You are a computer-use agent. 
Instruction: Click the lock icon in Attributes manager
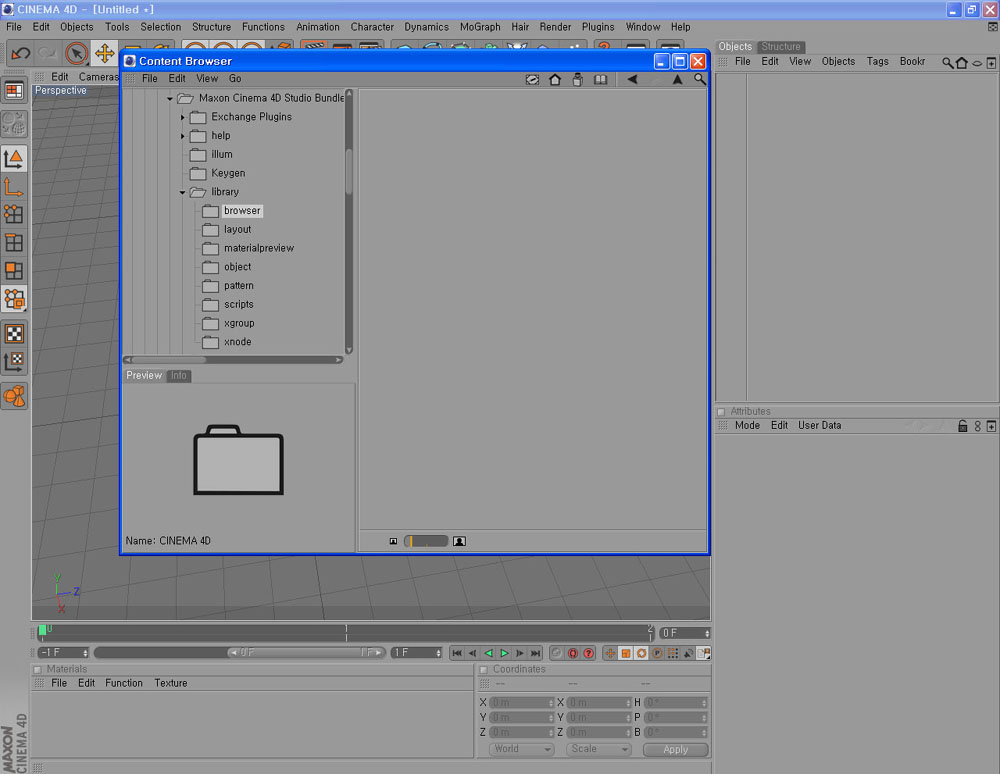tap(963, 426)
